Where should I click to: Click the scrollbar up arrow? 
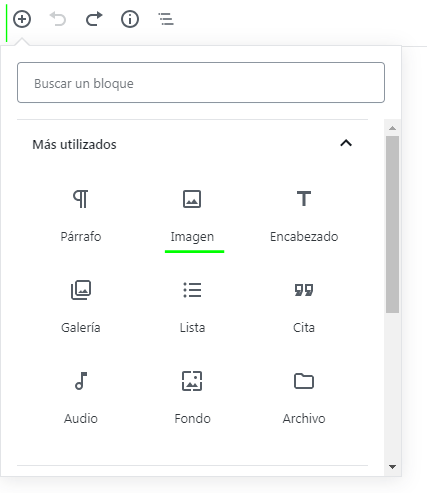point(393,128)
